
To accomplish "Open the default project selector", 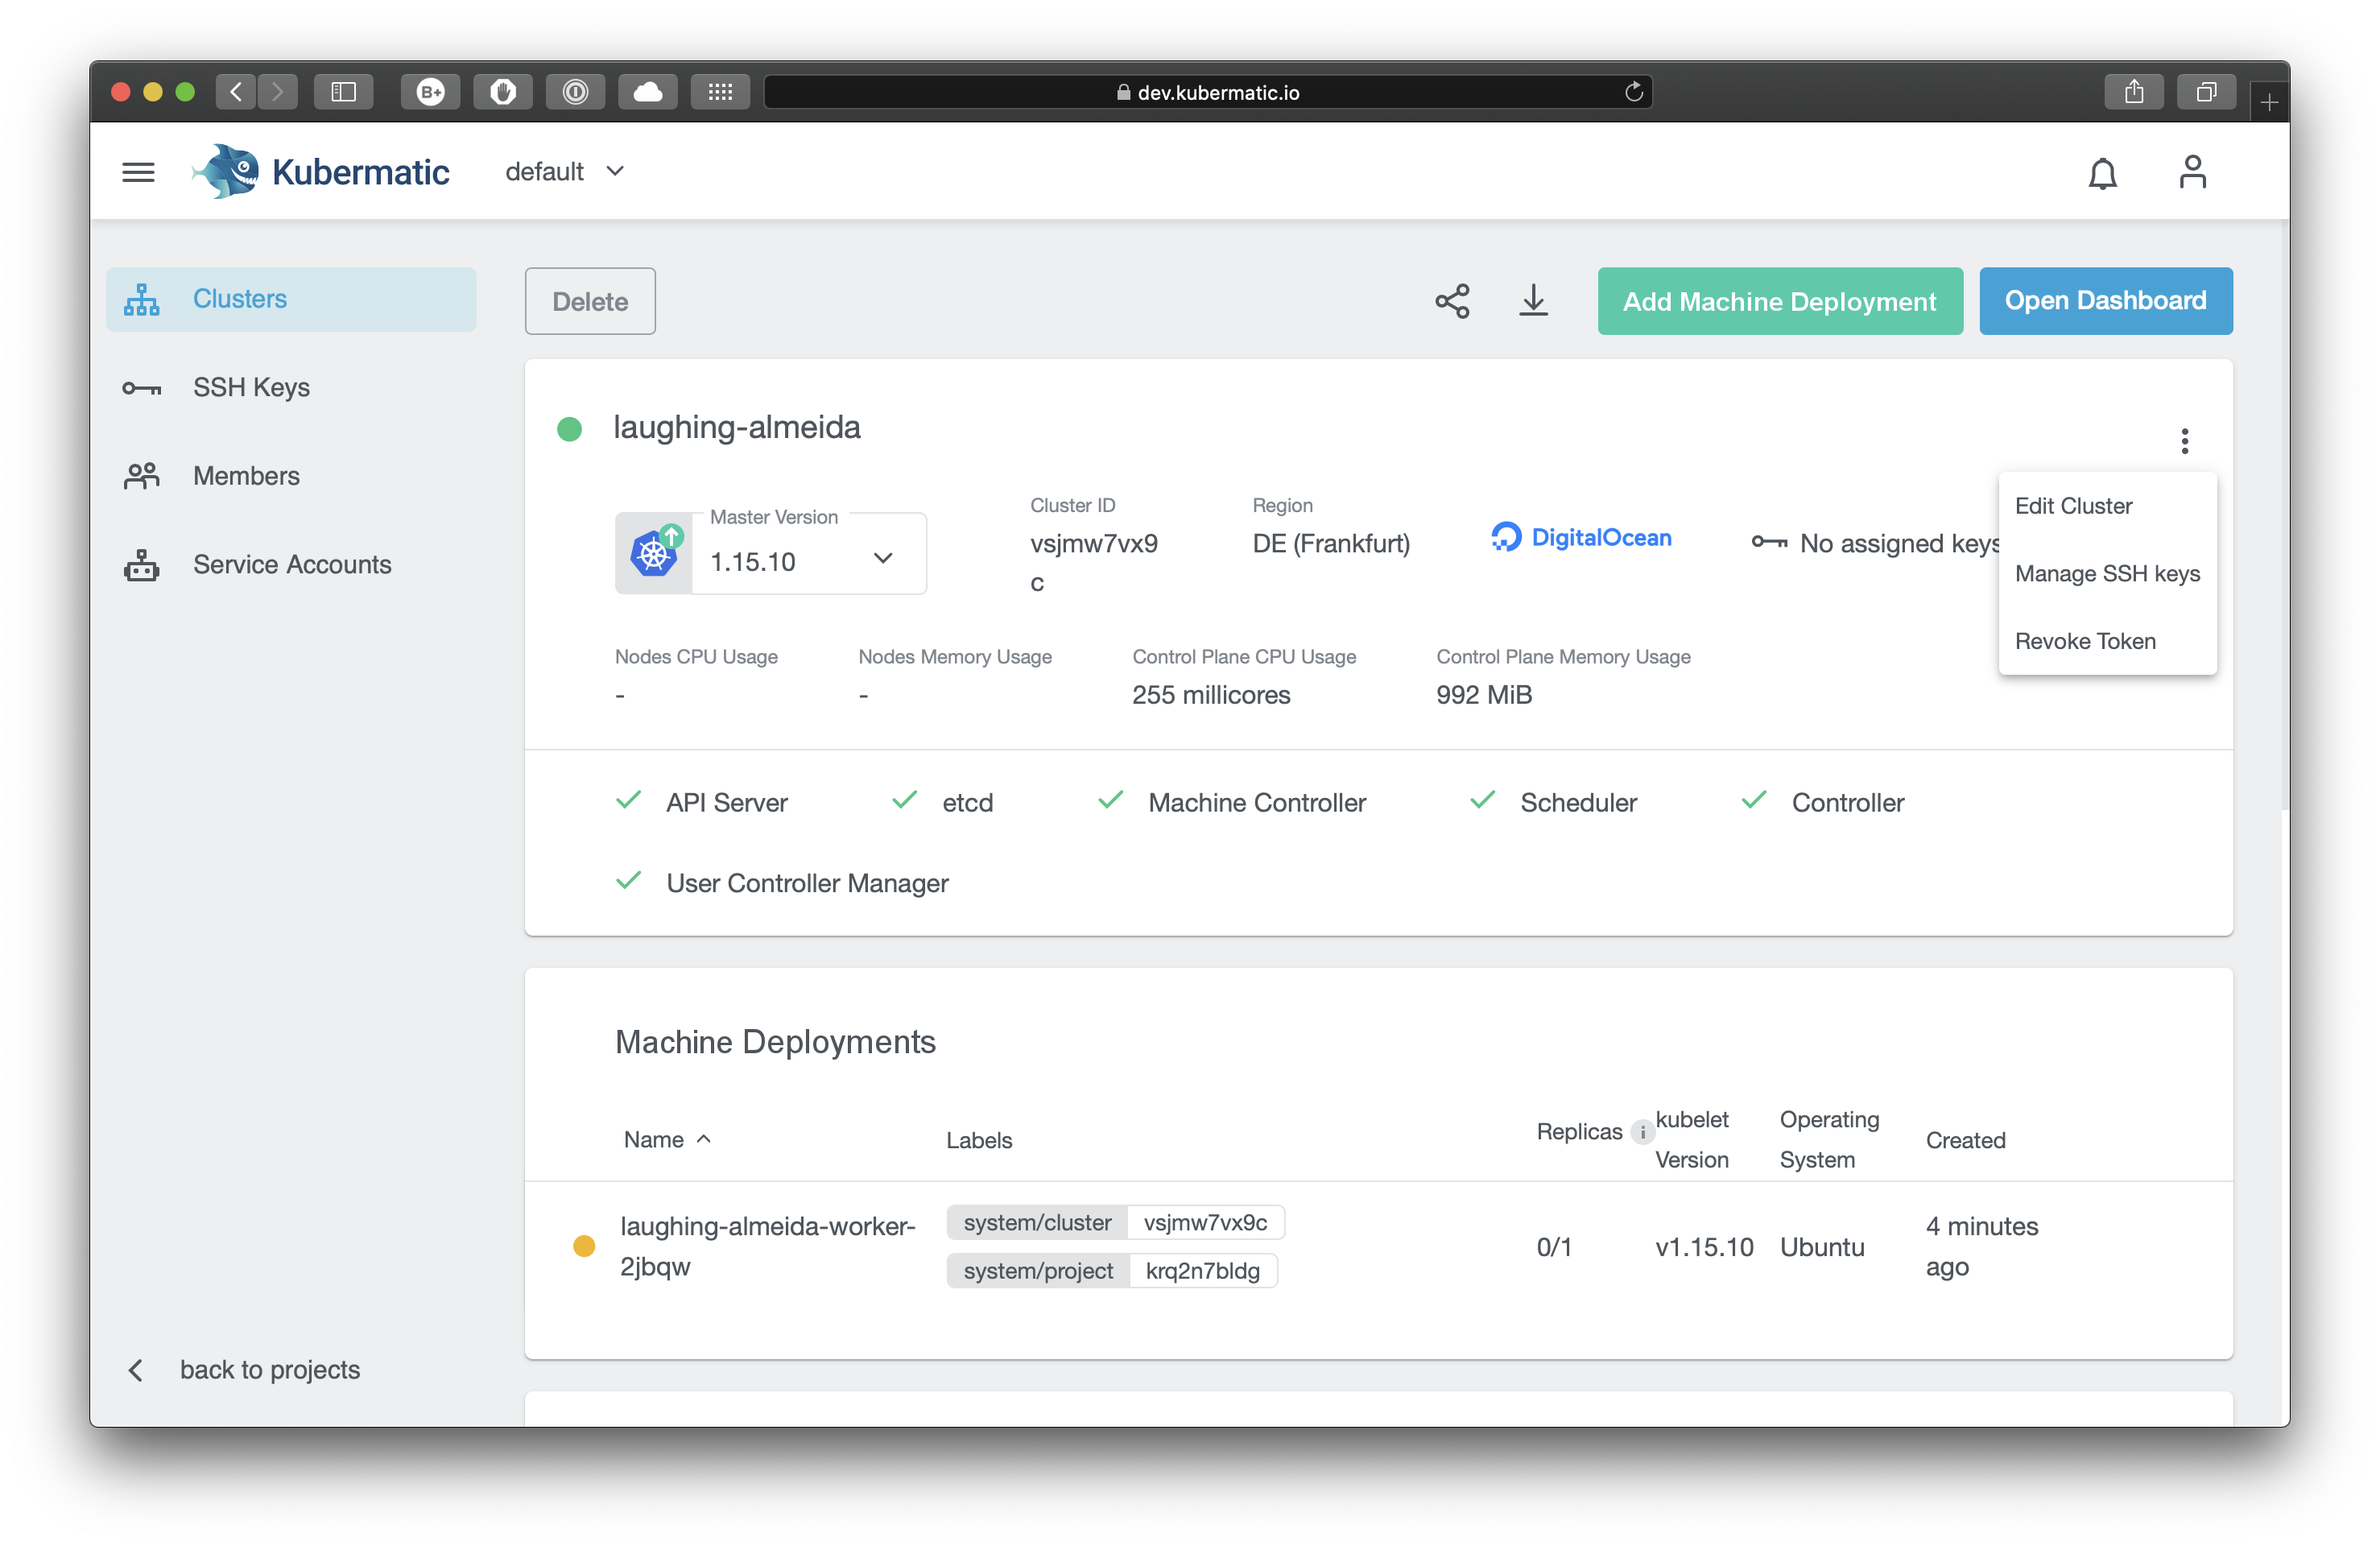I will pos(565,171).
